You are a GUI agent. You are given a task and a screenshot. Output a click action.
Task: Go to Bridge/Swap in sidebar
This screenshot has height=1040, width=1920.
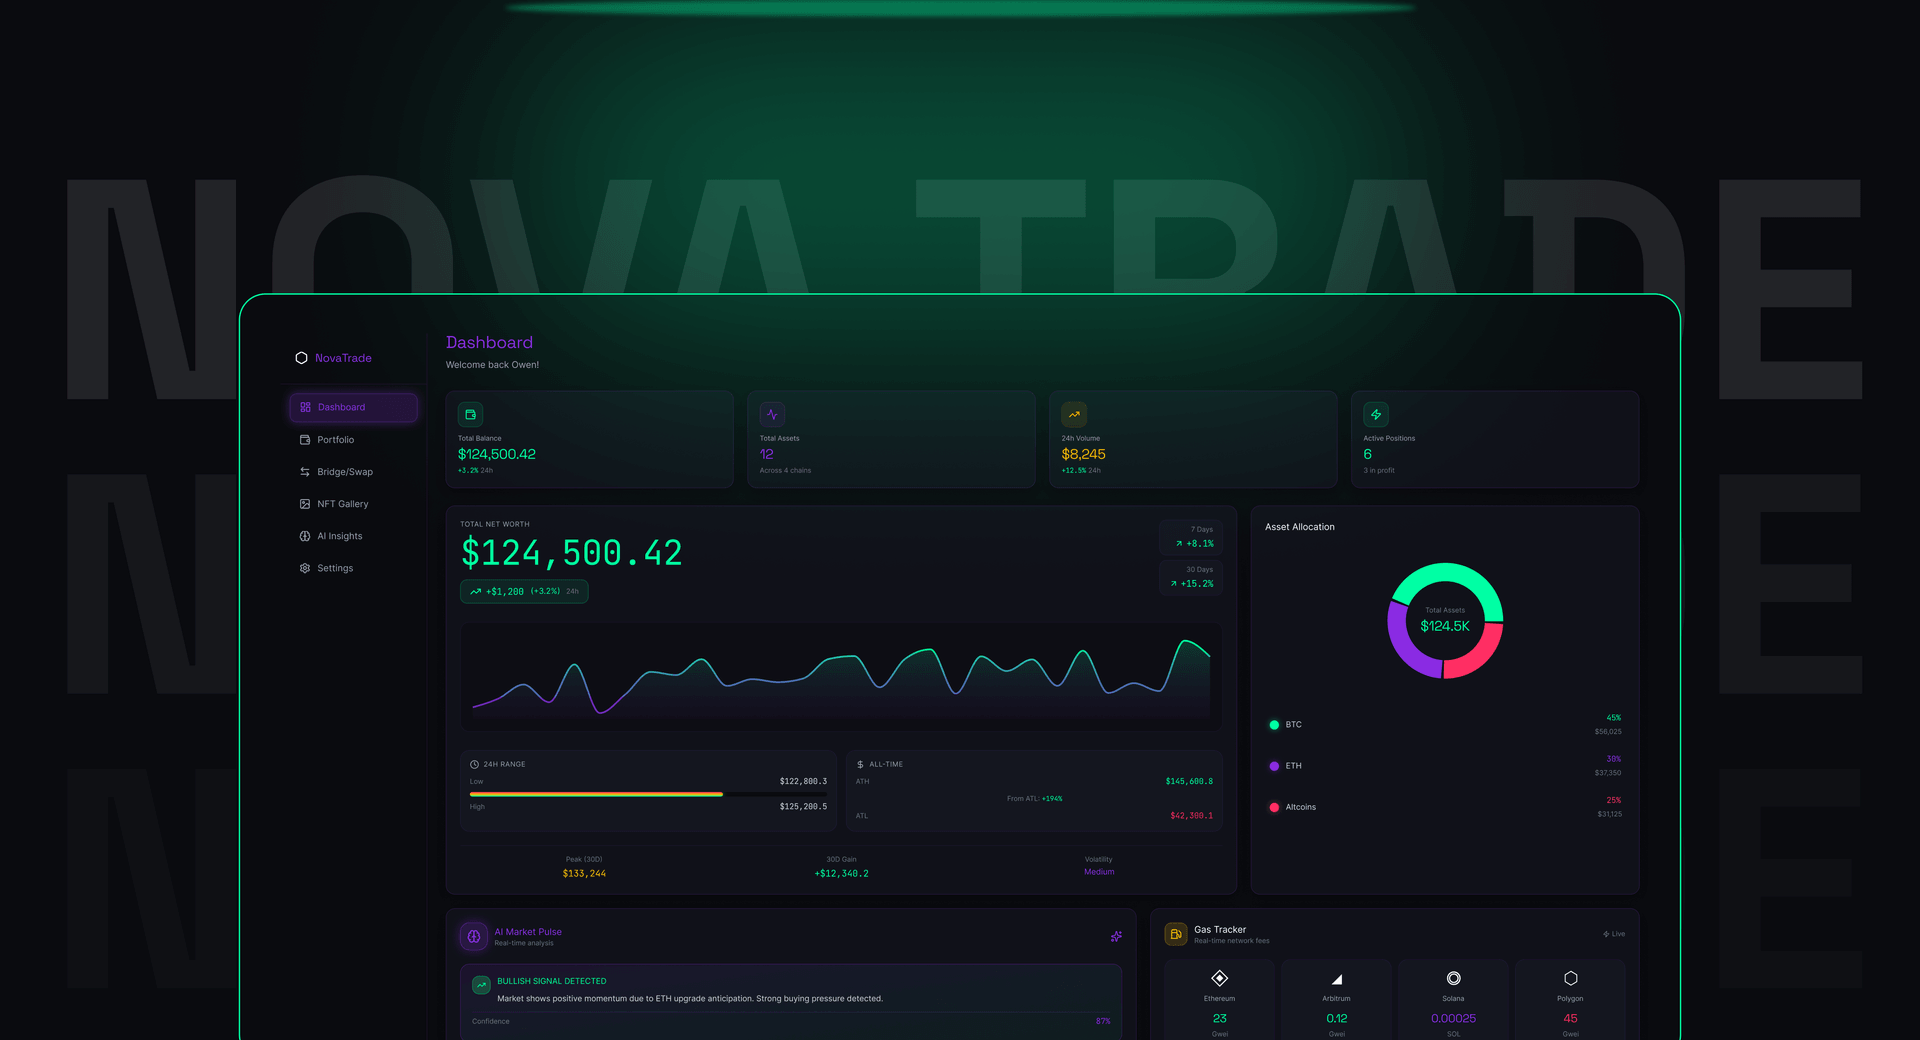pyautogui.click(x=353, y=472)
